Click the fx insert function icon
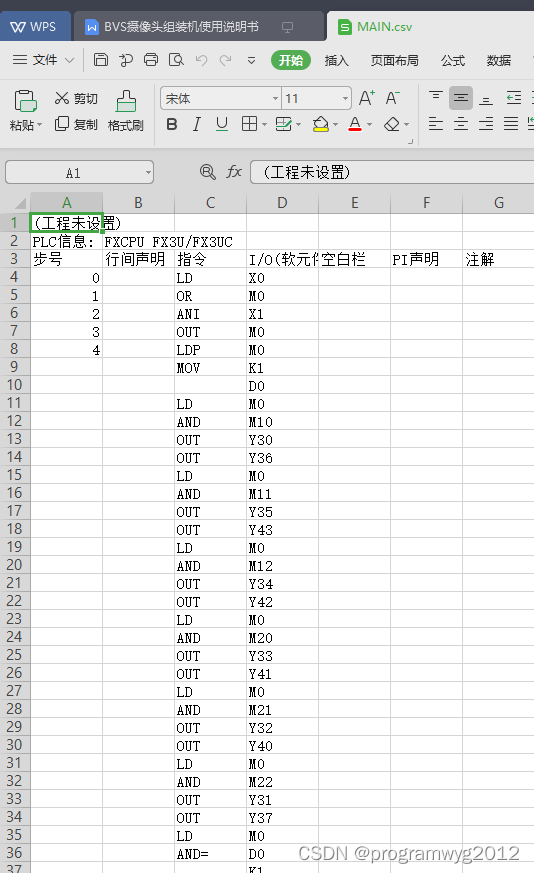Viewport: 534px width, 873px height. (234, 171)
